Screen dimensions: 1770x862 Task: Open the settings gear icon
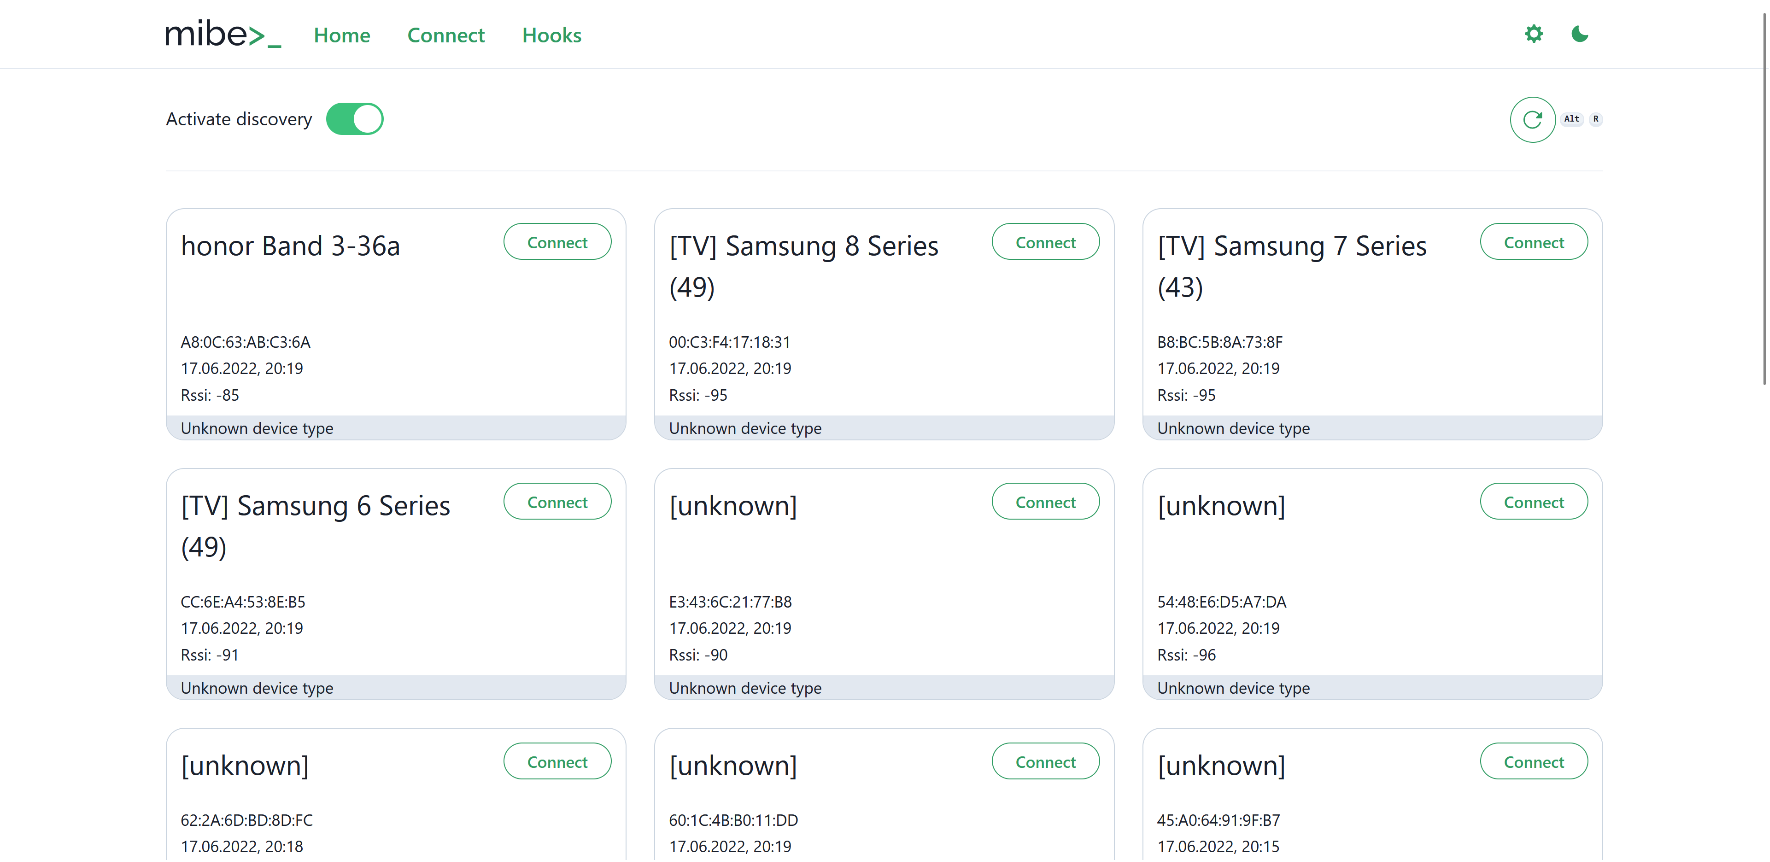pos(1534,34)
